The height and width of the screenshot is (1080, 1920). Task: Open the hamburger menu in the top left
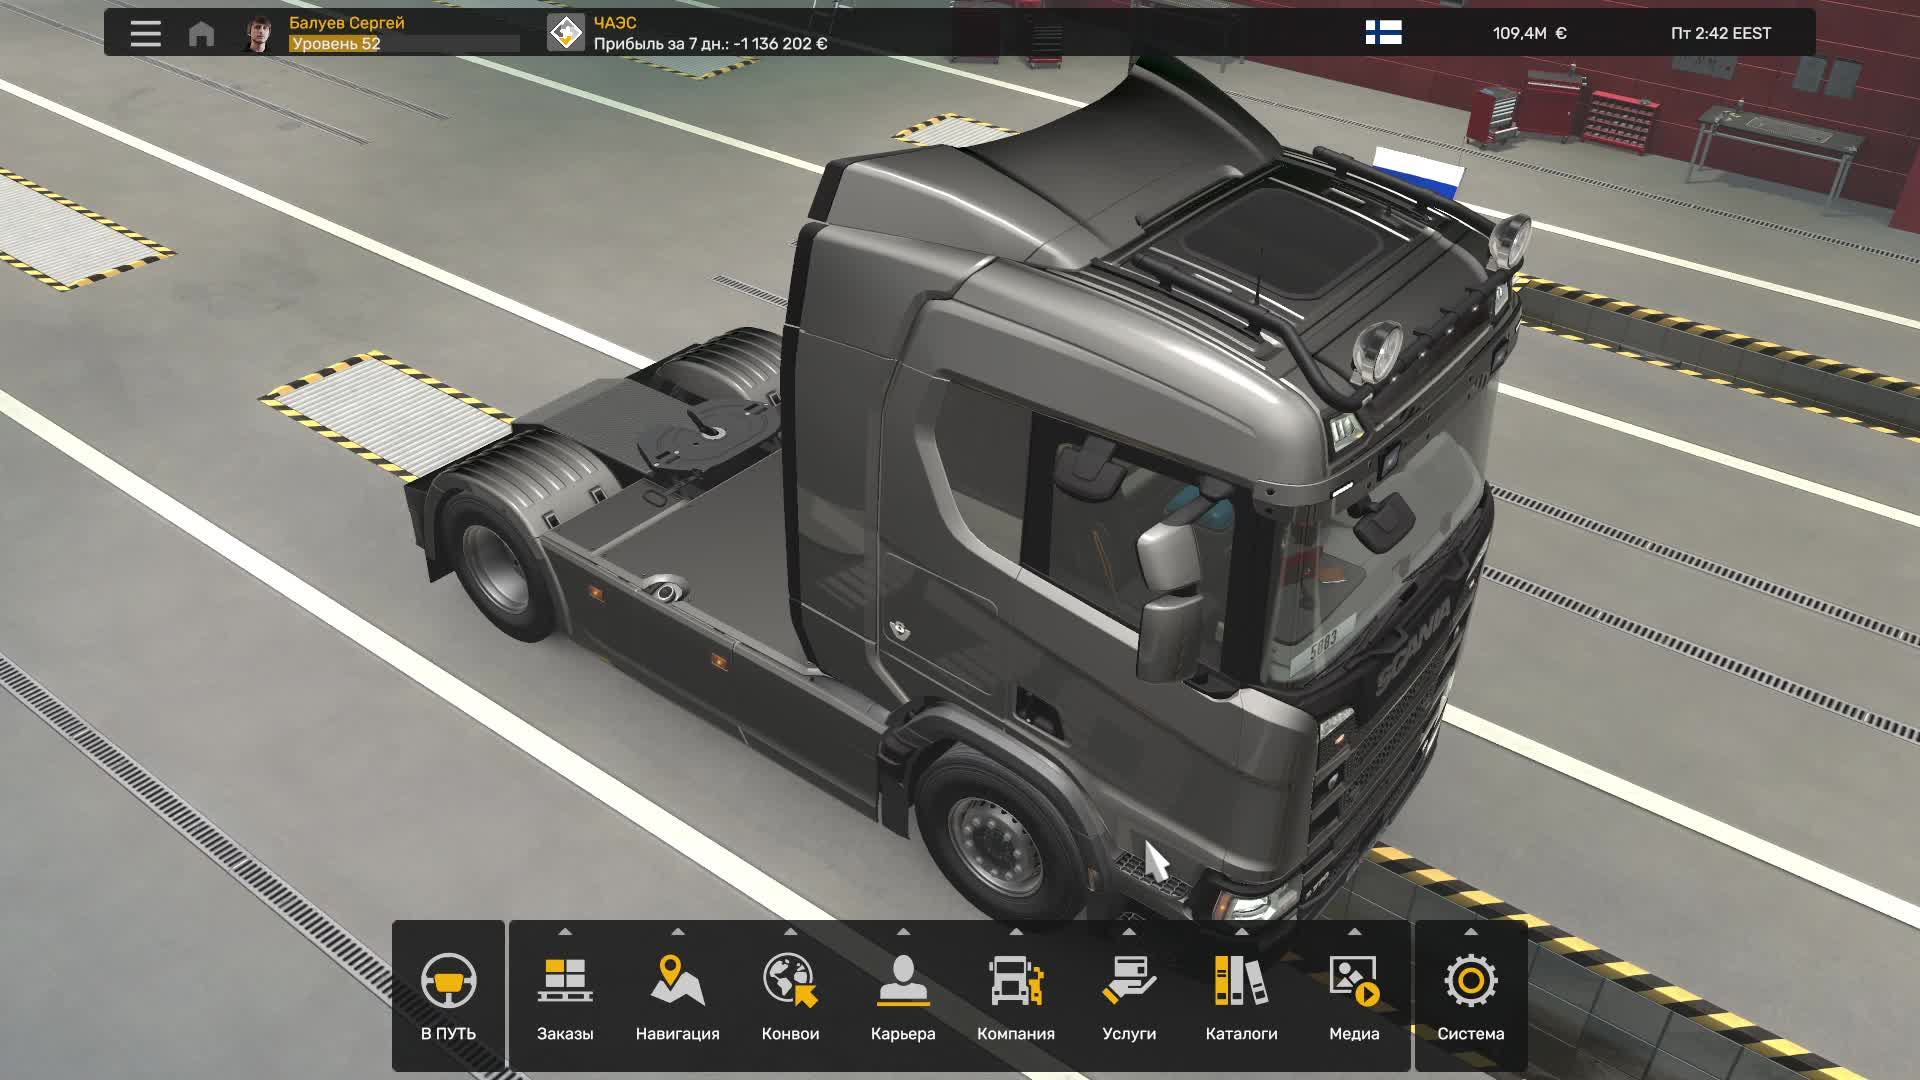(145, 33)
